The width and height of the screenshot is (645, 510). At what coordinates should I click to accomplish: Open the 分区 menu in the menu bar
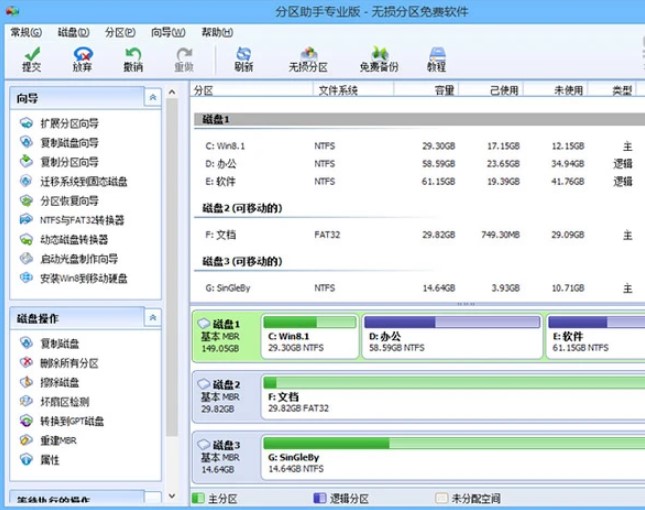pyautogui.click(x=119, y=32)
